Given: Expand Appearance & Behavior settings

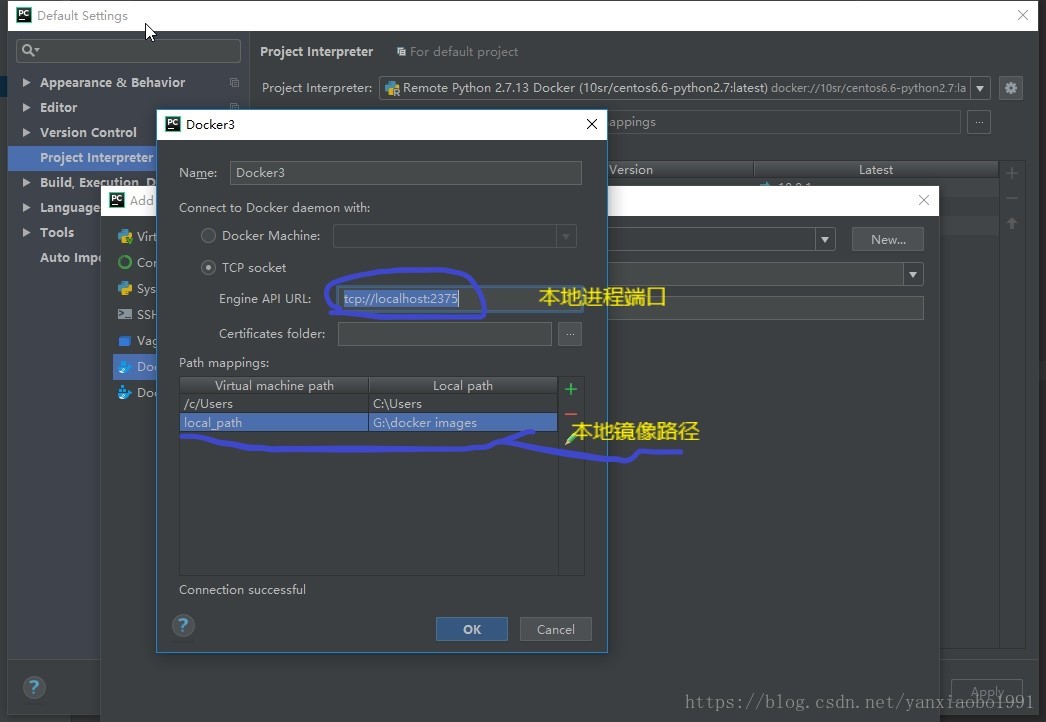Looking at the screenshot, I should 26,82.
